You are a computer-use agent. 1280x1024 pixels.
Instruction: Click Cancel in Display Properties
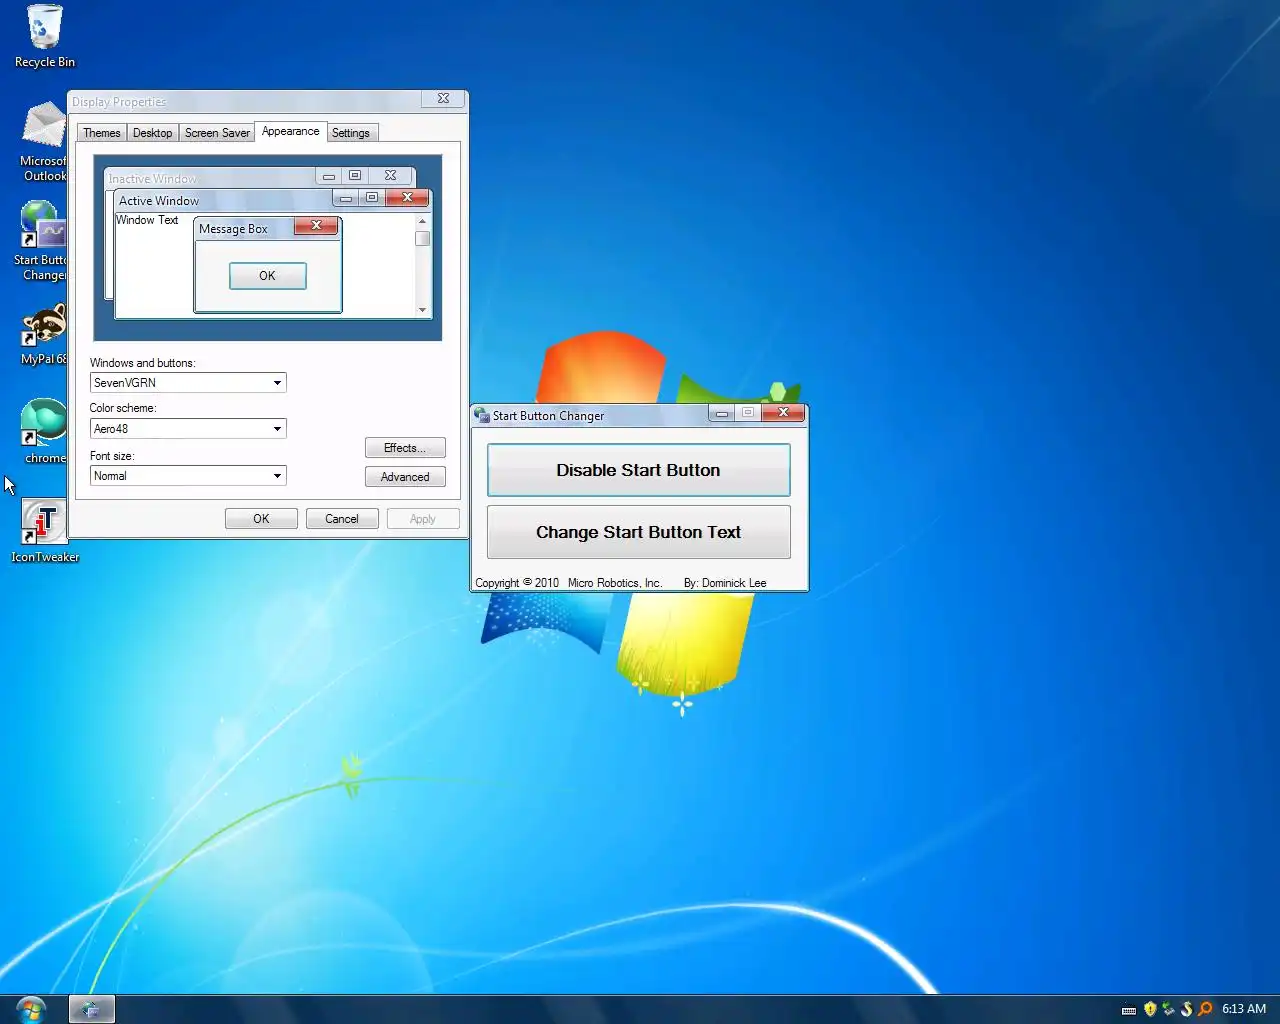point(342,519)
